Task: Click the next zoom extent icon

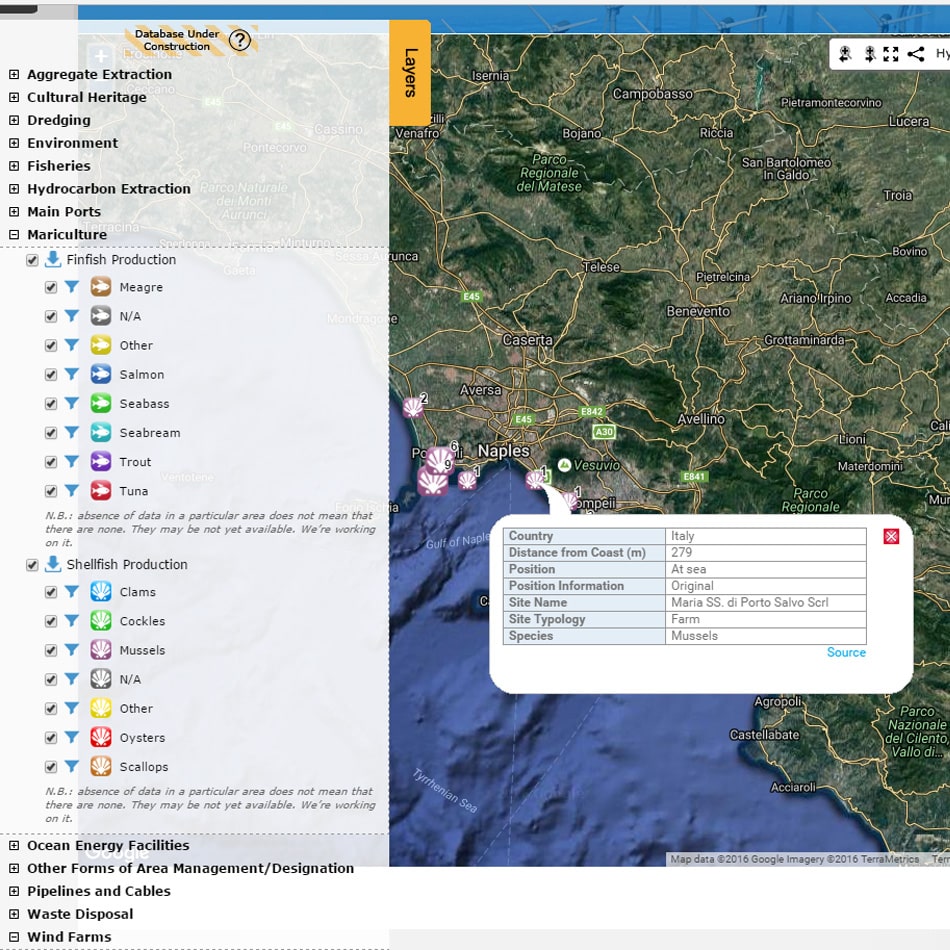Action: [x=869, y=54]
